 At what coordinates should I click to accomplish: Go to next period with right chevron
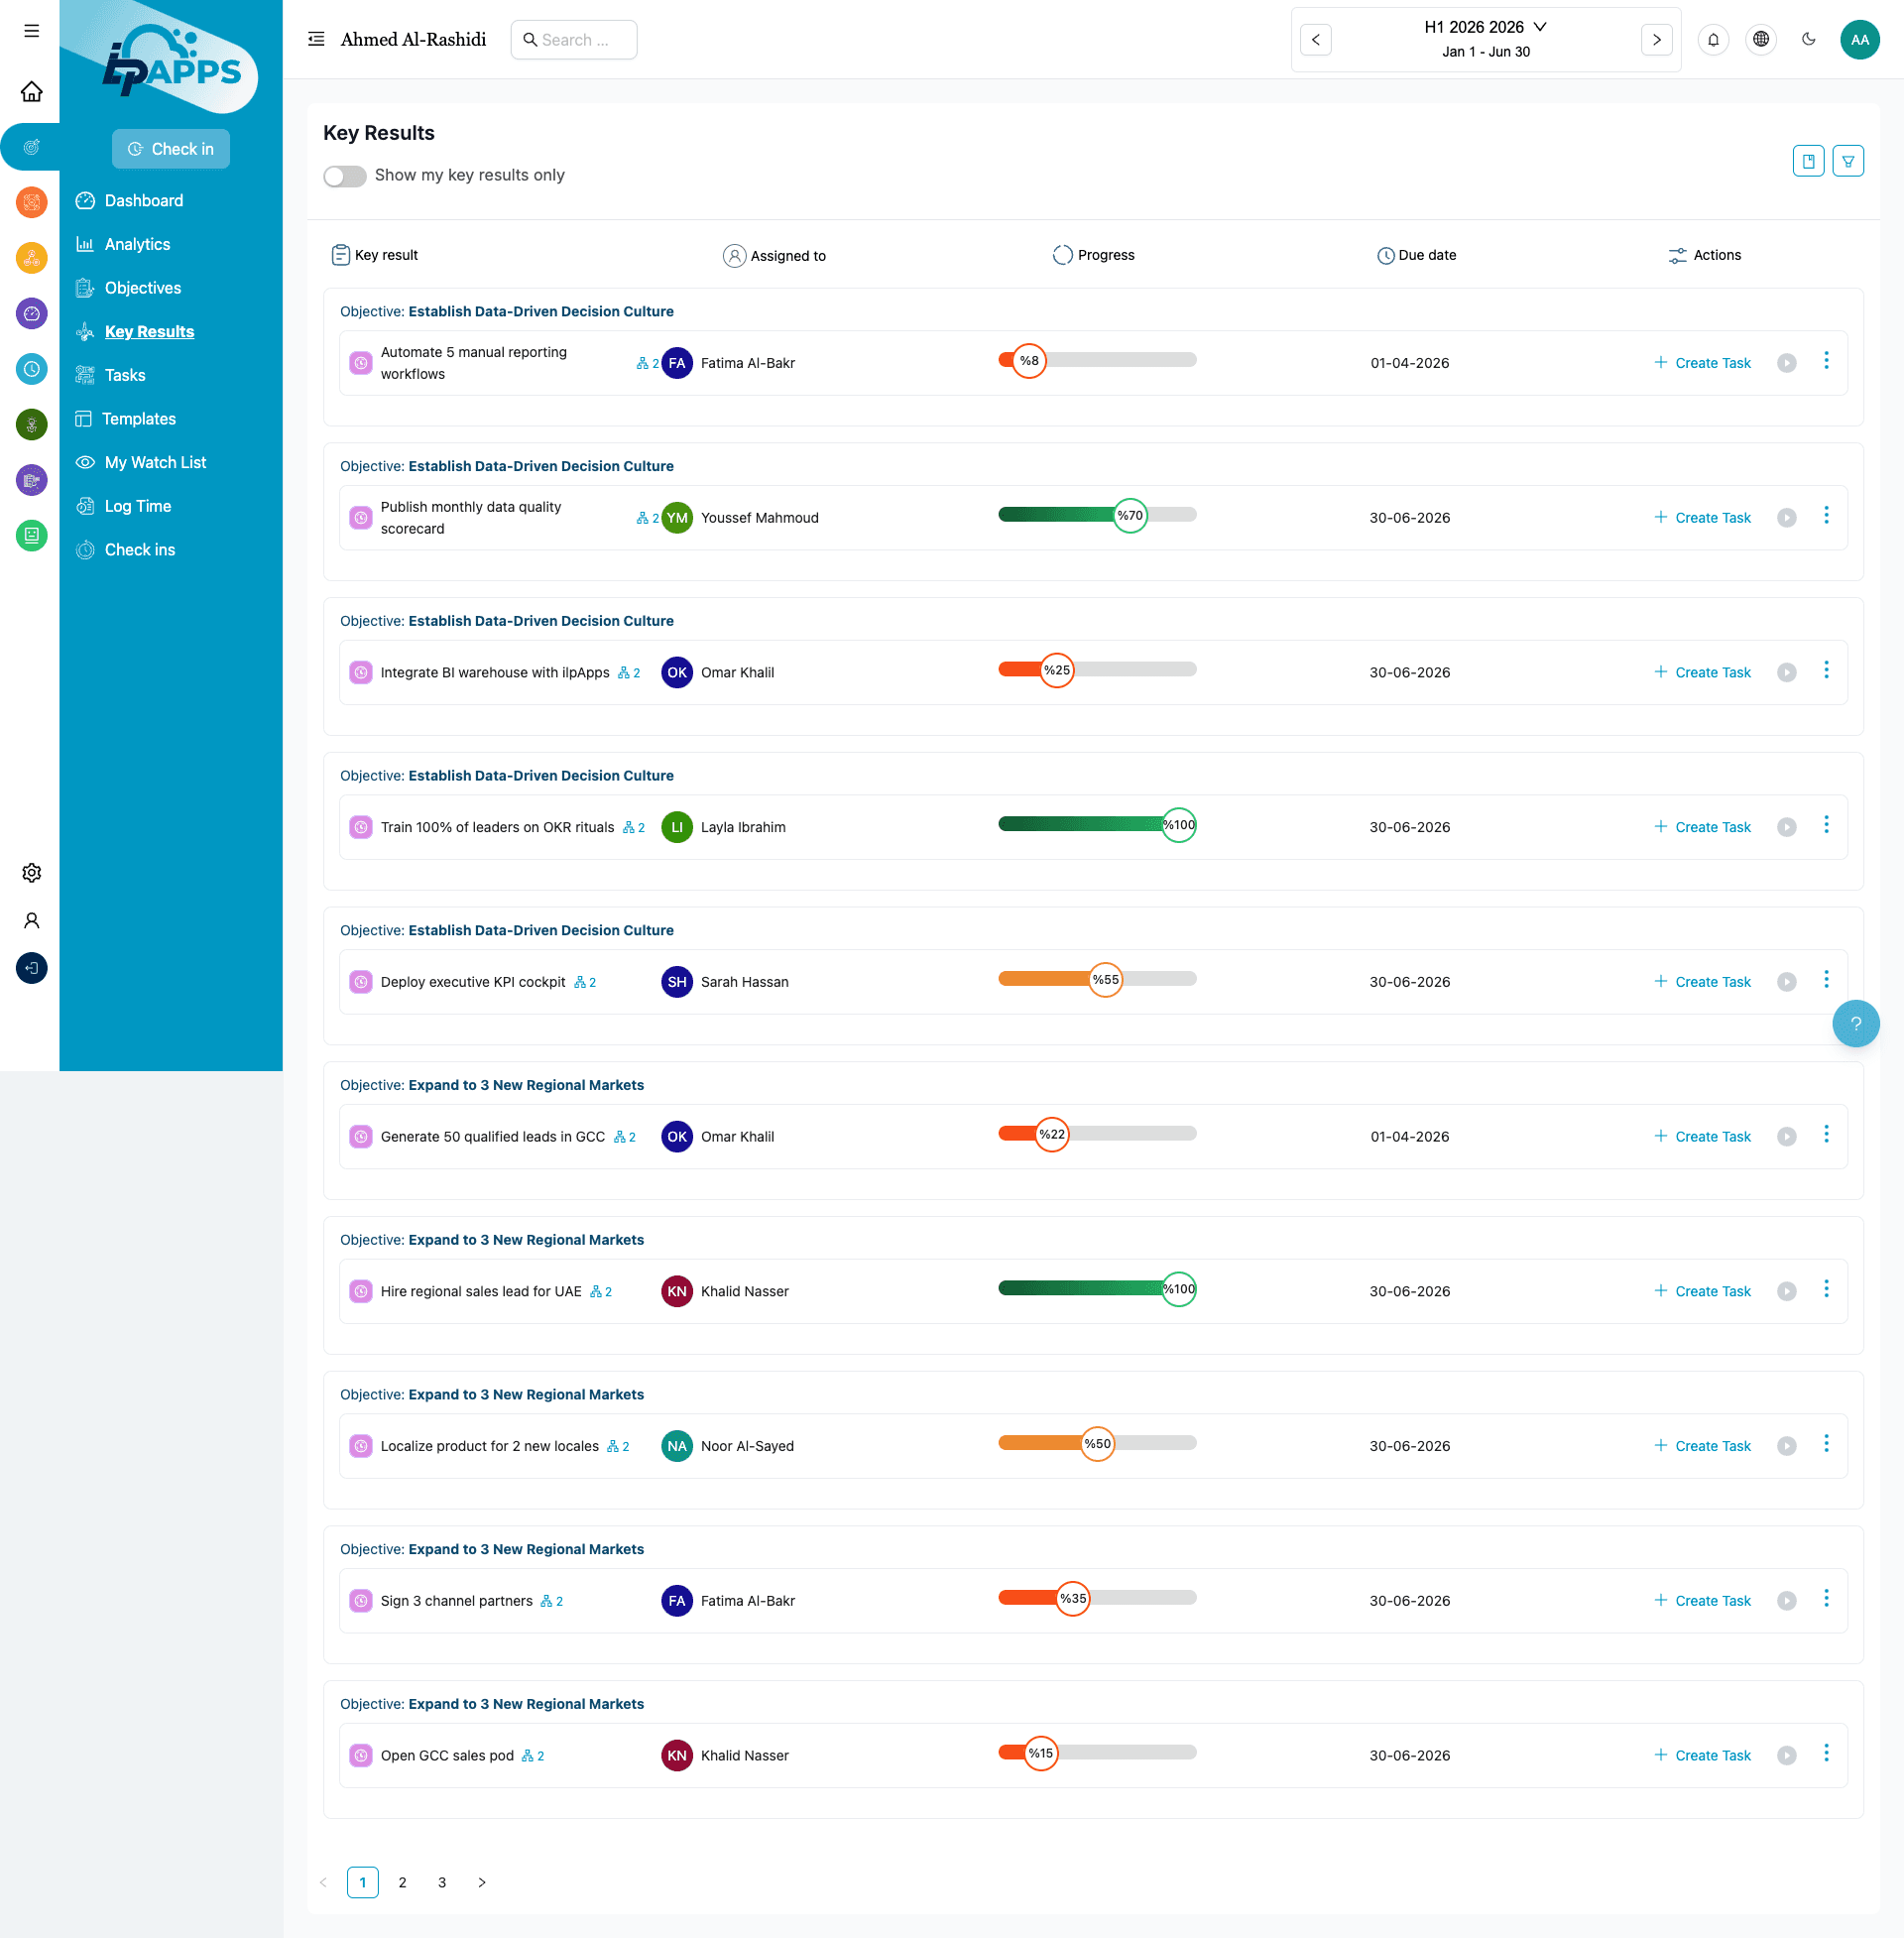click(x=1656, y=40)
